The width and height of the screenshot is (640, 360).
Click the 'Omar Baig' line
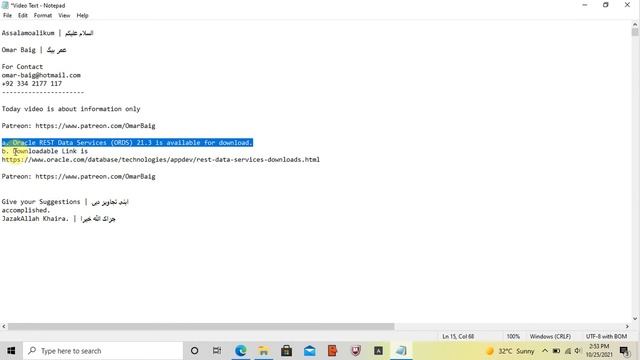34,50
